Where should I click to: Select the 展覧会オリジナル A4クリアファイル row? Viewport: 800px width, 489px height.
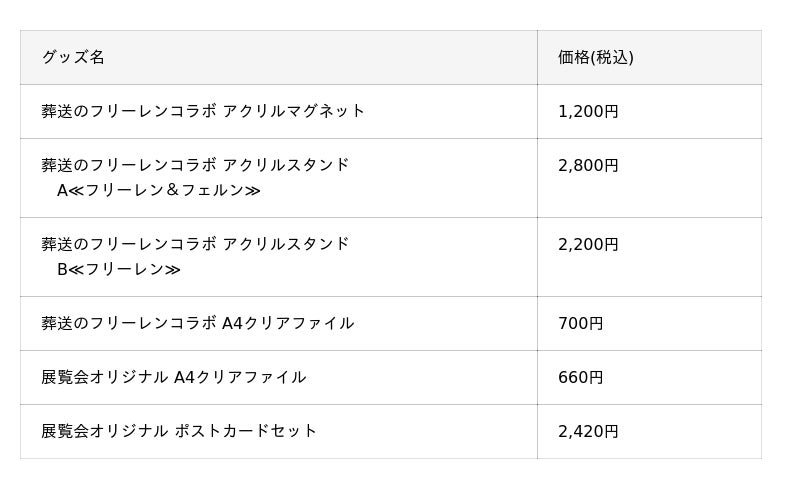[391, 378]
